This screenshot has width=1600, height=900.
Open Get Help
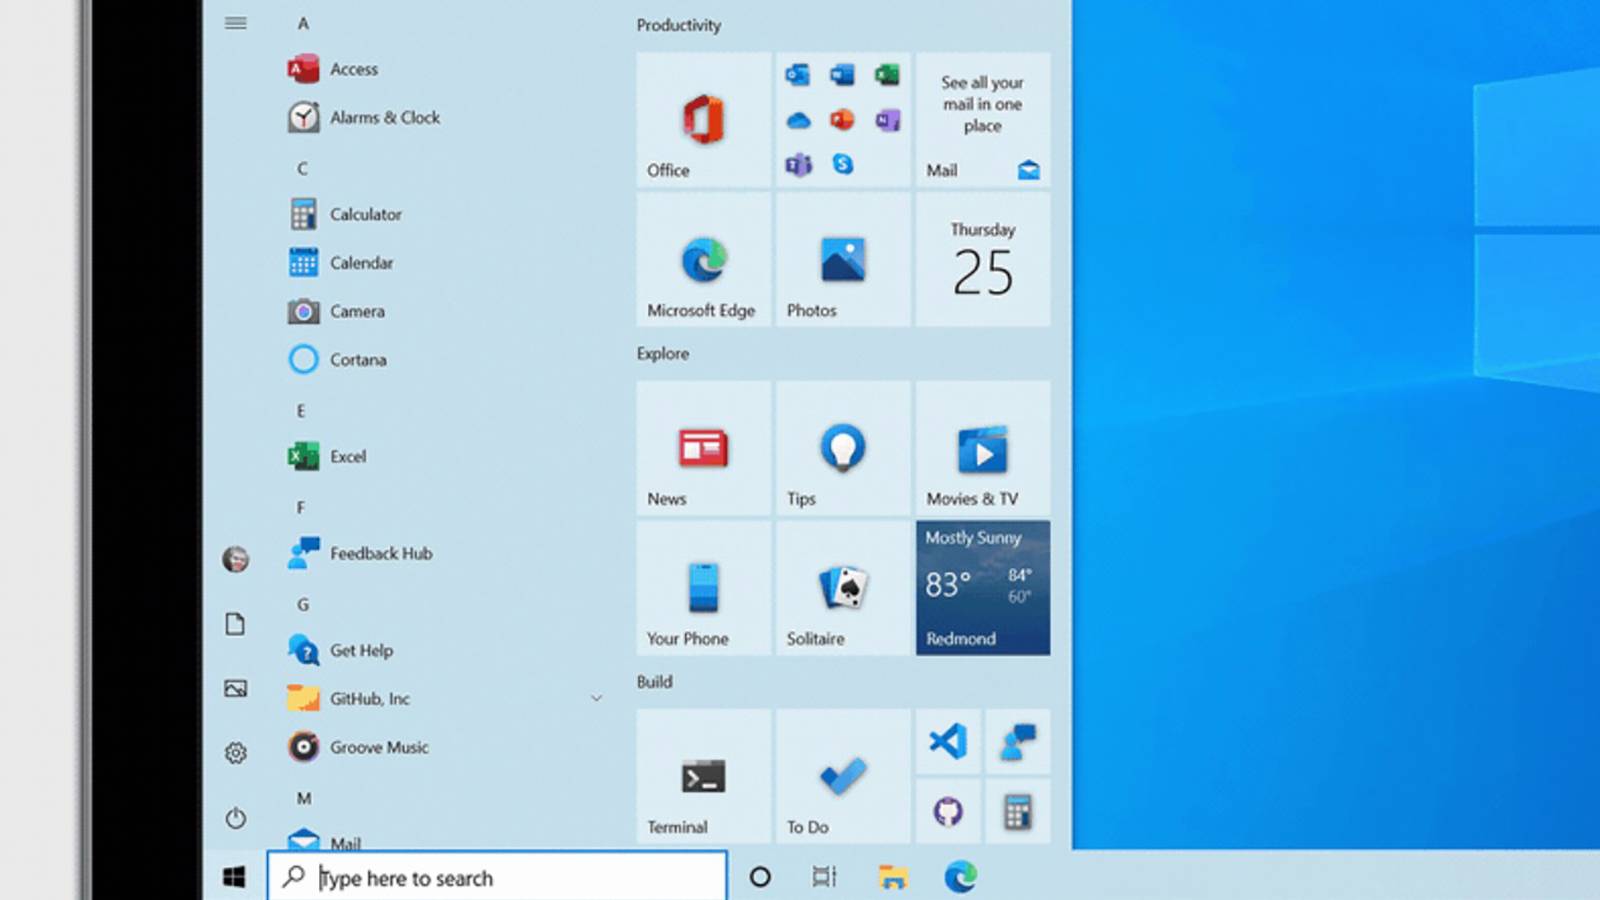click(x=341, y=650)
